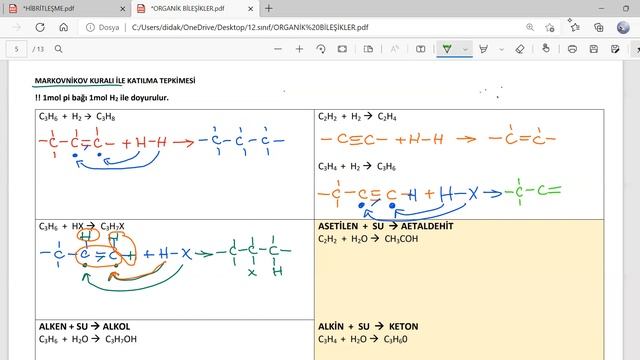Select the Erase tool
Image resolution: width=640 pixels, height=360 pixels.
(x=520, y=49)
